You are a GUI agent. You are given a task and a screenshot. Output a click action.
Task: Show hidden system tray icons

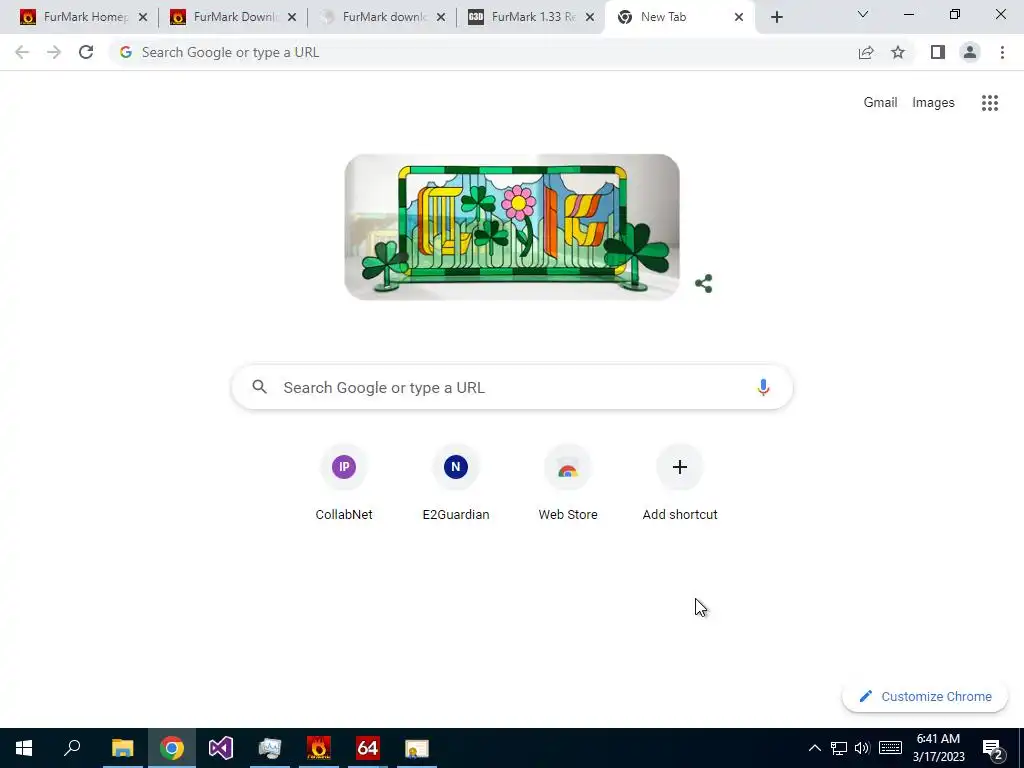(814, 748)
